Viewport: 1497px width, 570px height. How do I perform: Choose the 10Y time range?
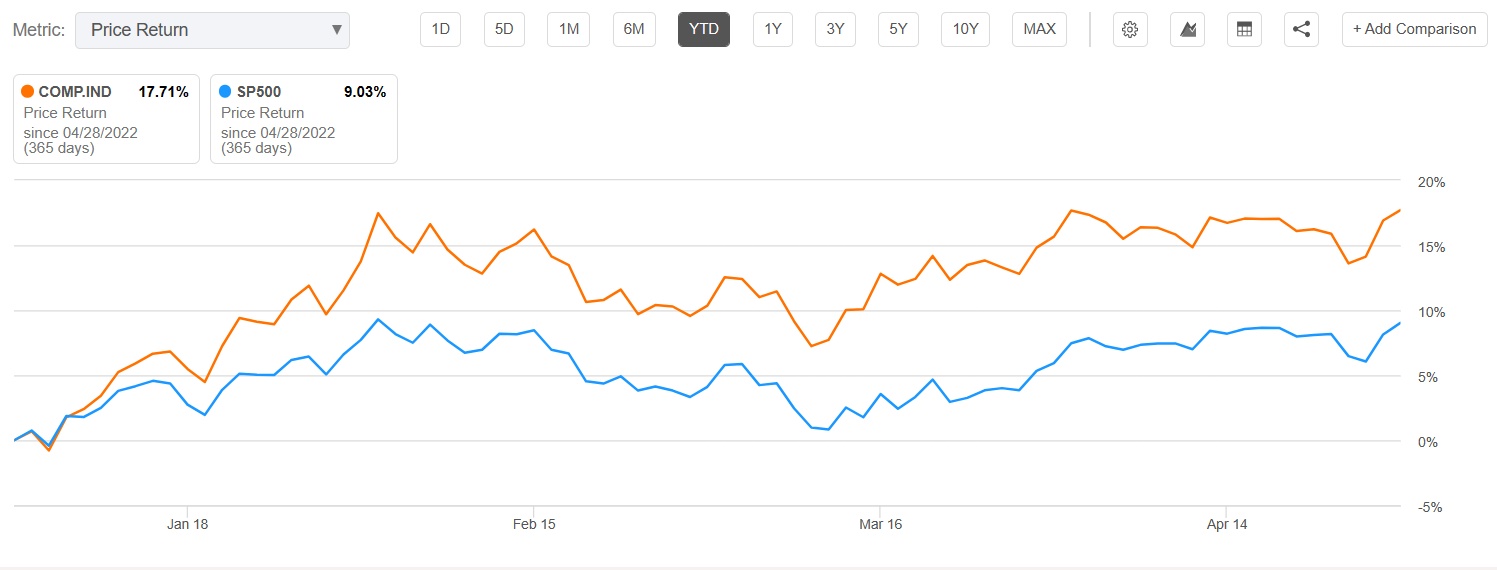(965, 29)
